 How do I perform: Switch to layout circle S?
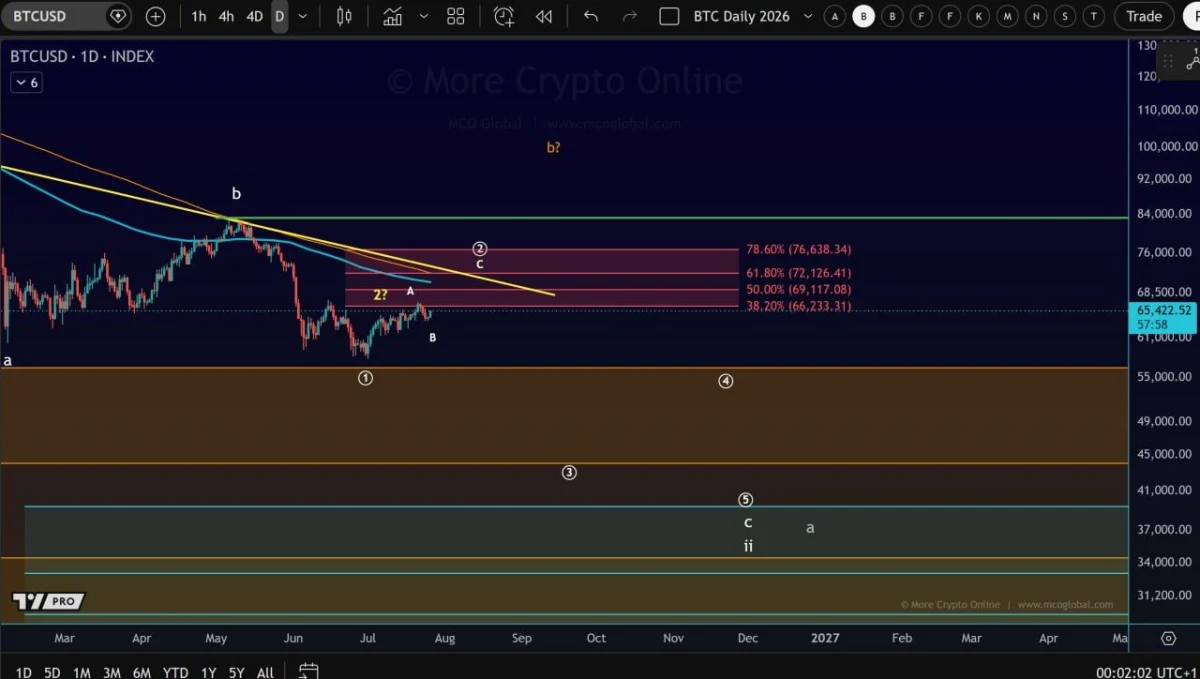(1066, 16)
